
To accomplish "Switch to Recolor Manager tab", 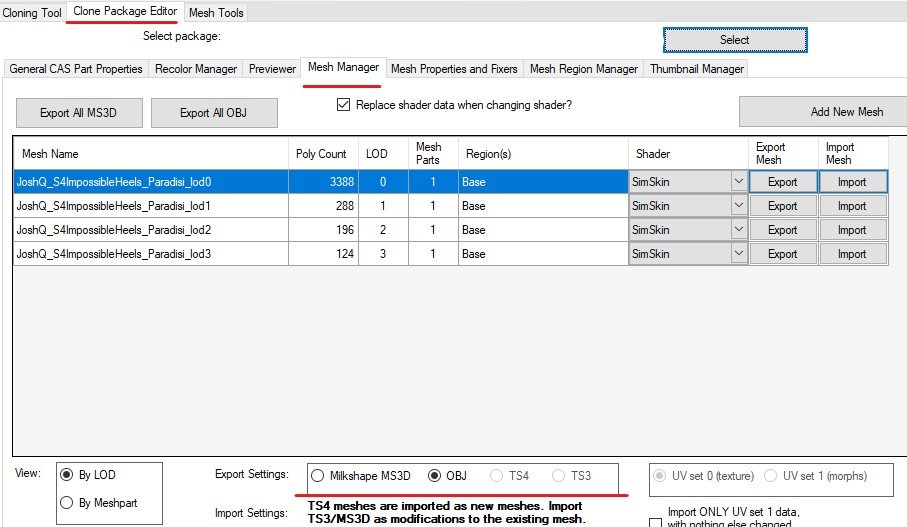I will coord(196,69).
